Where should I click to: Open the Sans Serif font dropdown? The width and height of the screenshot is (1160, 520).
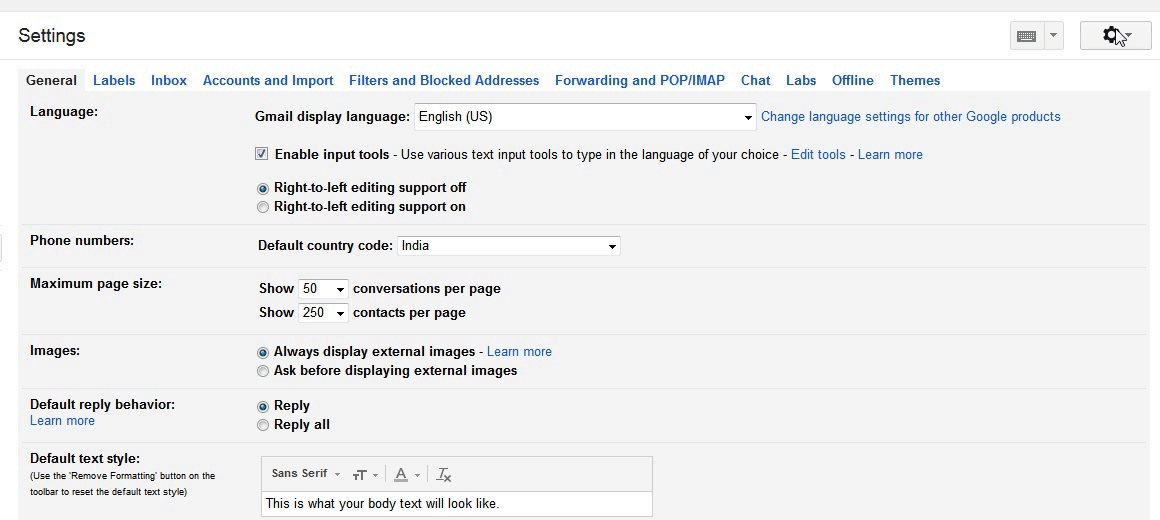point(305,474)
